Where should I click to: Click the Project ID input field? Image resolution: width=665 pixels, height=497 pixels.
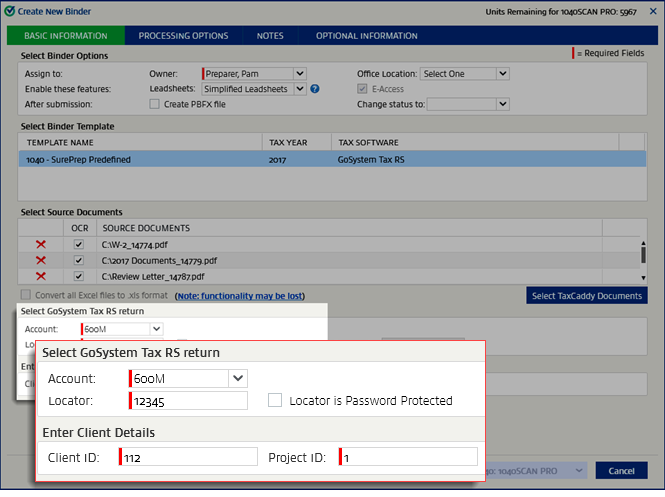click(x=408, y=457)
